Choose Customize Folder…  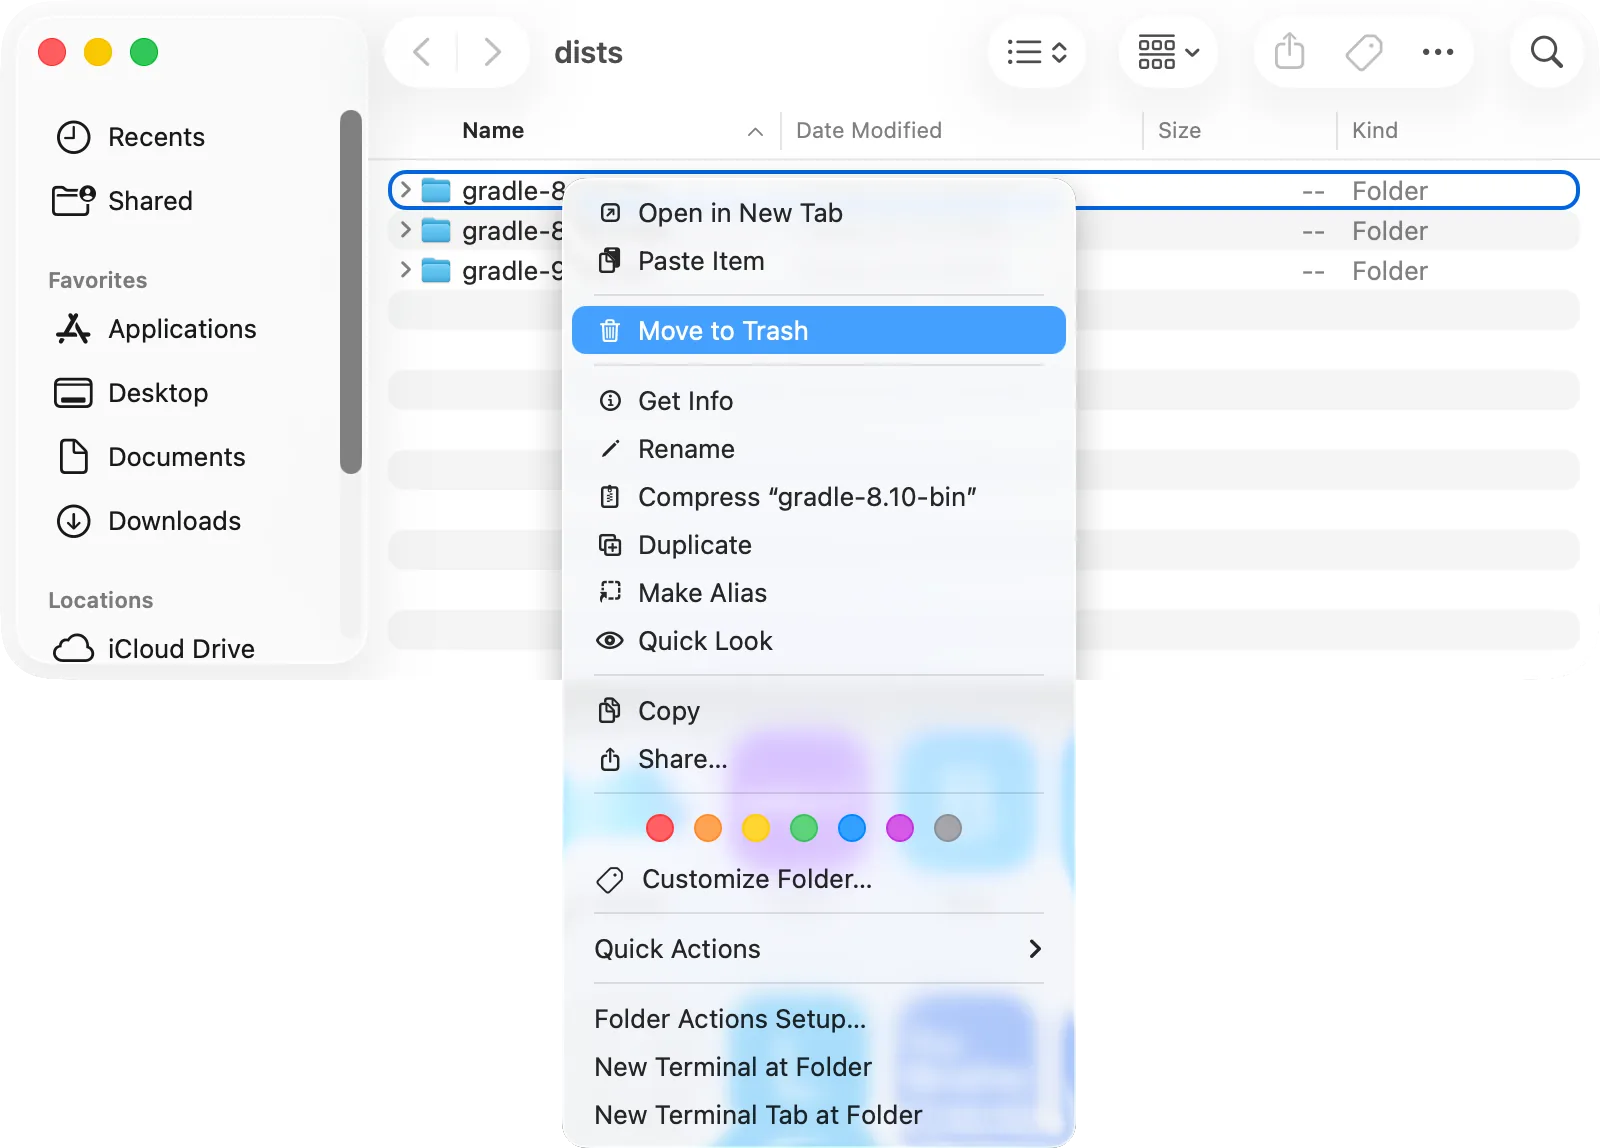(819, 879)
